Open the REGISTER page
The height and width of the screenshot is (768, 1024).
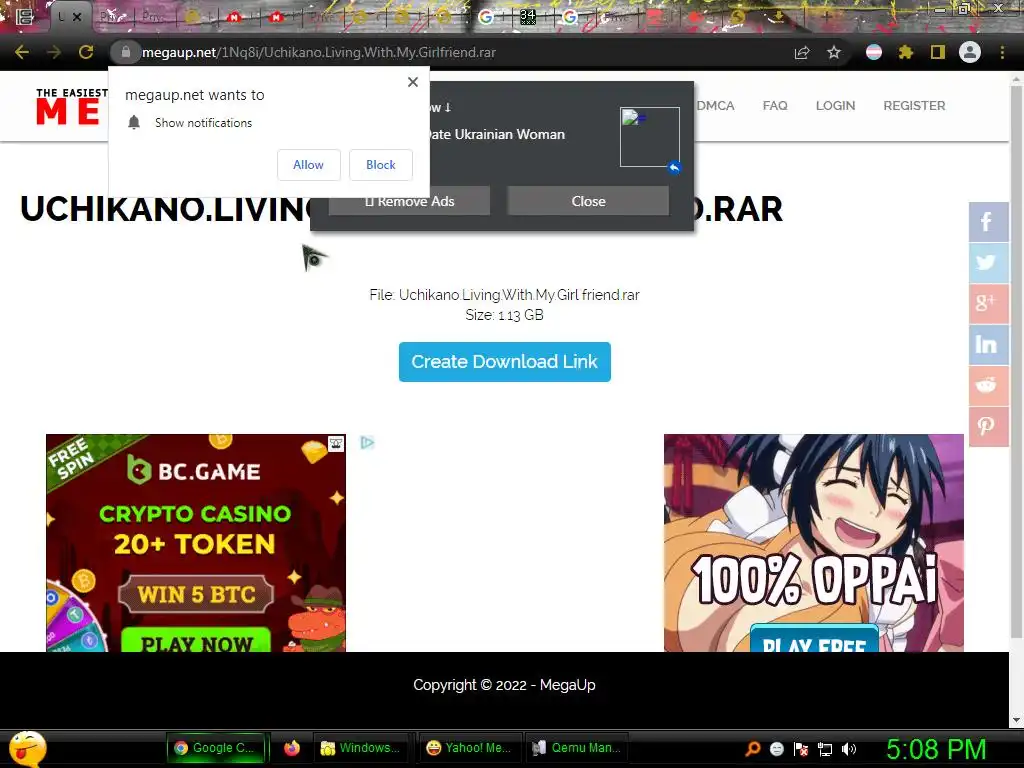click(x=914, y=106)
